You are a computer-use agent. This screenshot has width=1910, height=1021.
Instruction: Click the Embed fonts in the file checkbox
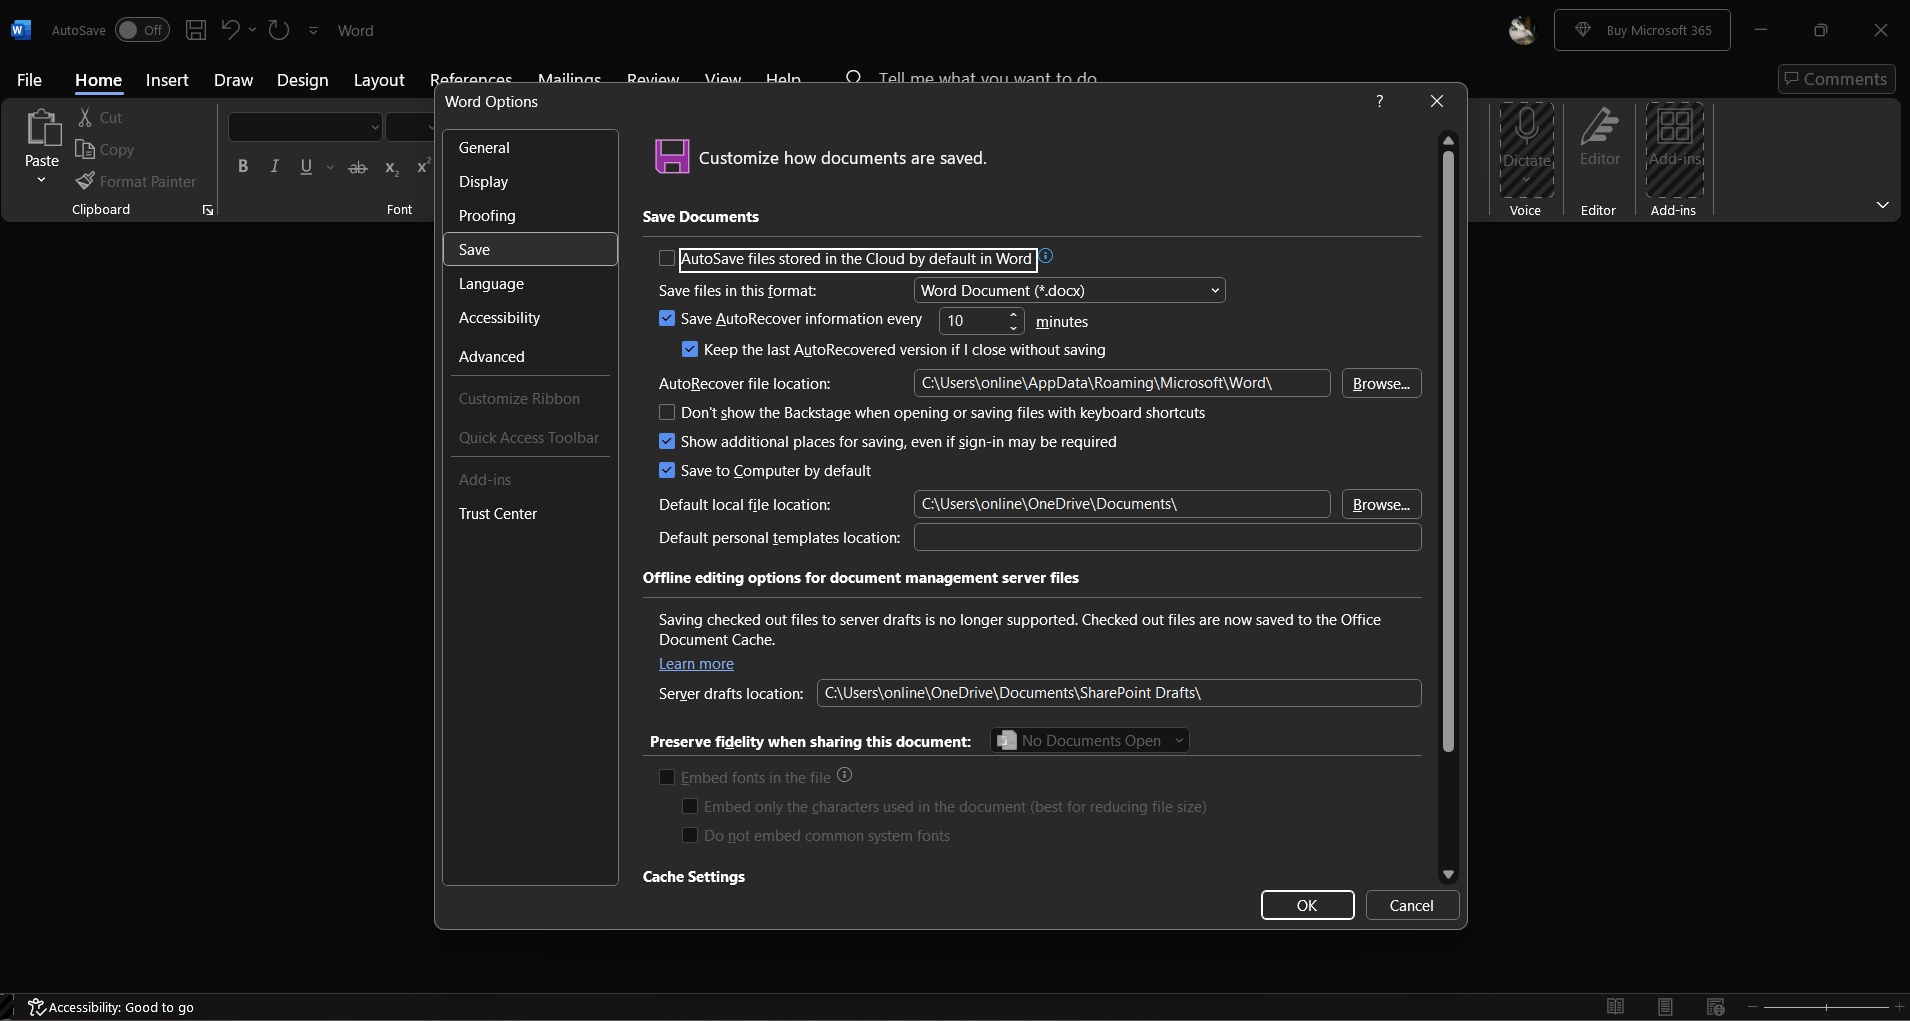tap(667, 778)
